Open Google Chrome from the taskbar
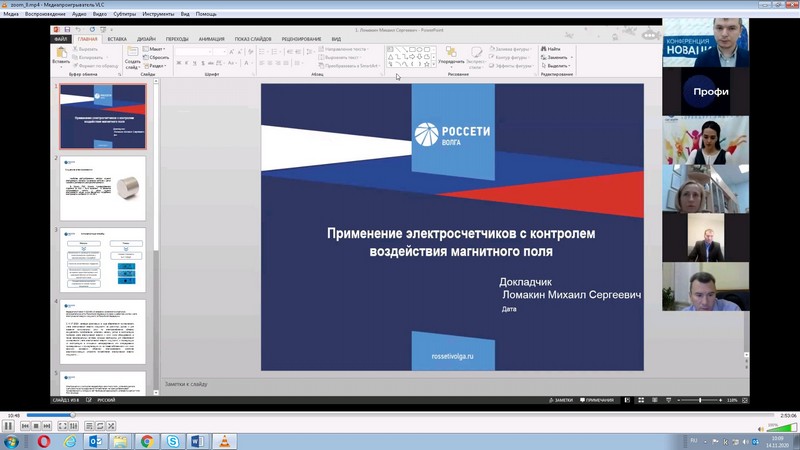The image size is (800, 450). 147,441
